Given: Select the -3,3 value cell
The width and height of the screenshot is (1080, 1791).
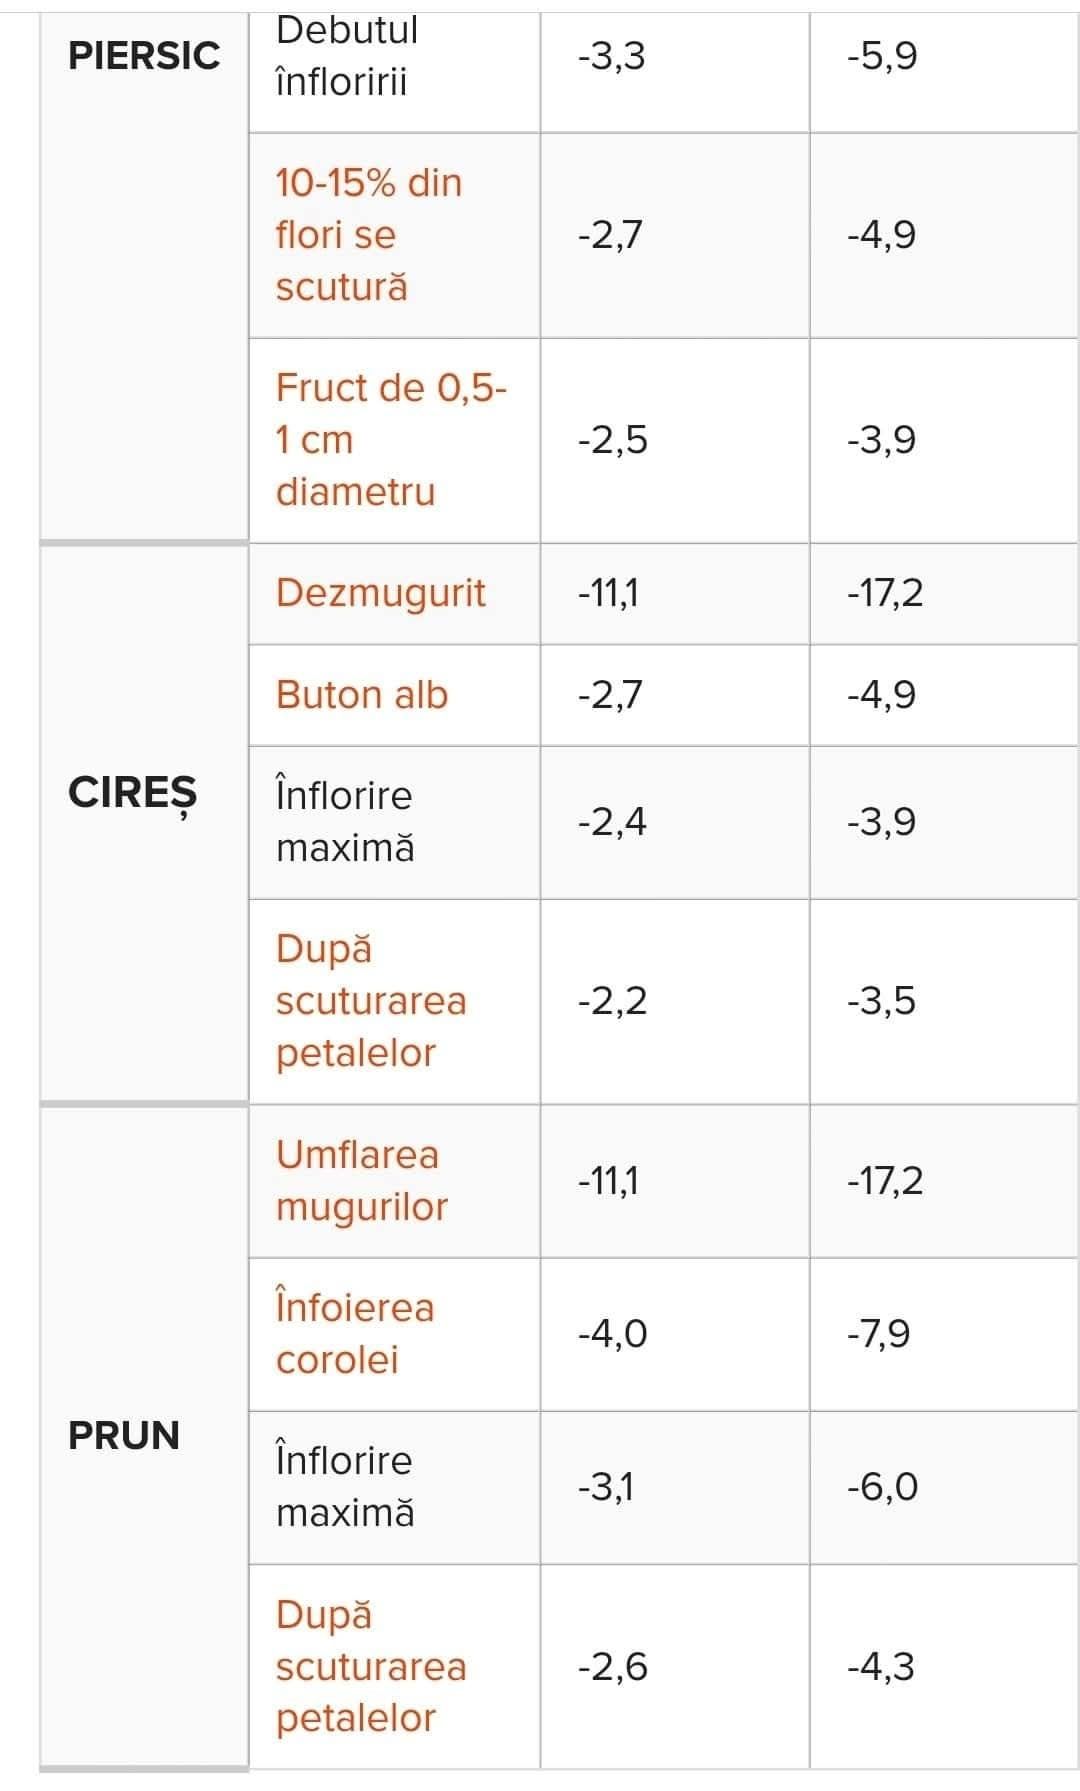Looking at the screenshot, I should coord(611,56).
